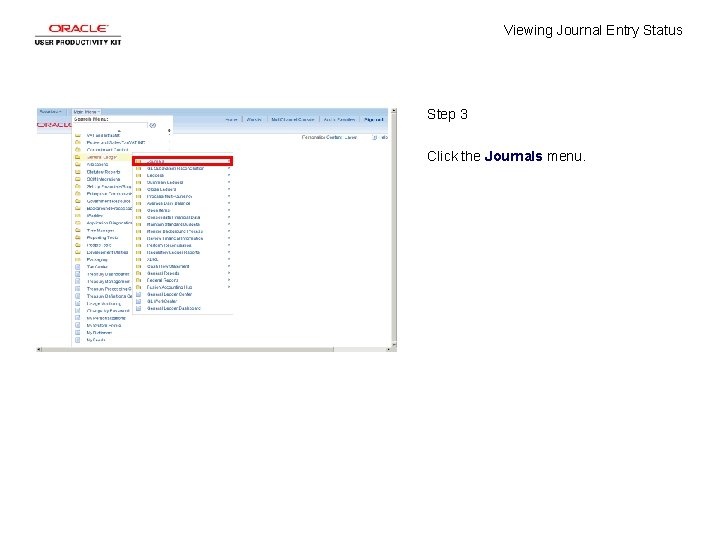Open Review Financial Information menu item
The width and height of the screenshot is (720, 540).
pyautogui.click(x=175, y=238)
